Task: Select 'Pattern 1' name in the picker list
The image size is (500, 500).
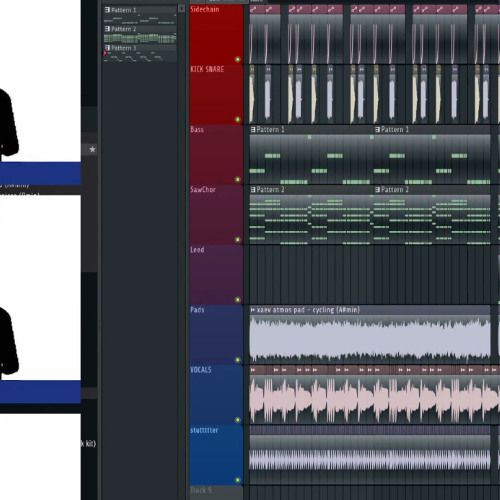Action: point(124,10)
